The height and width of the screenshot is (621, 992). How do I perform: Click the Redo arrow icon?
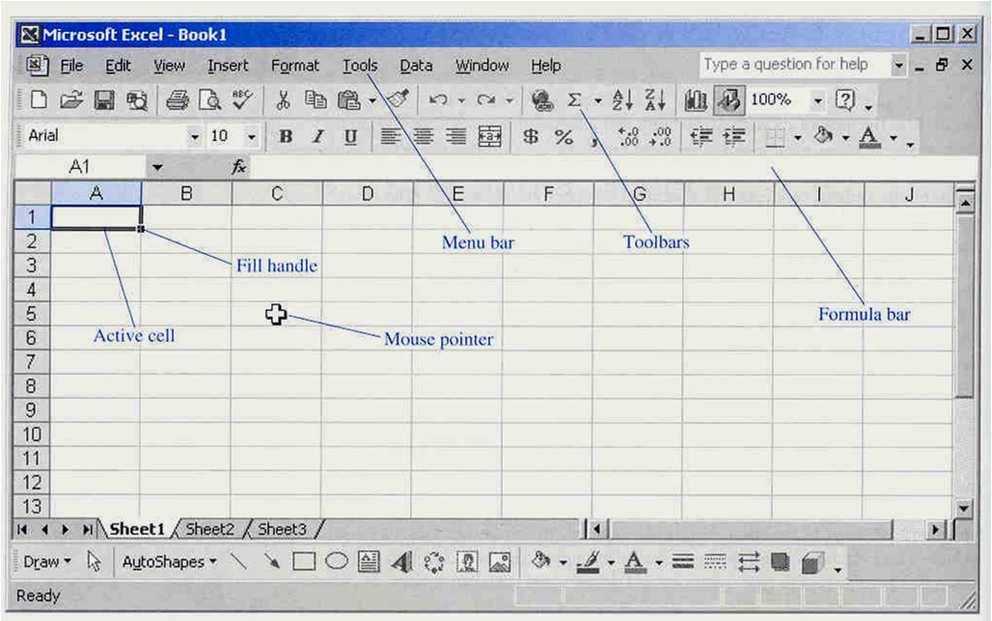coord(486,100)
